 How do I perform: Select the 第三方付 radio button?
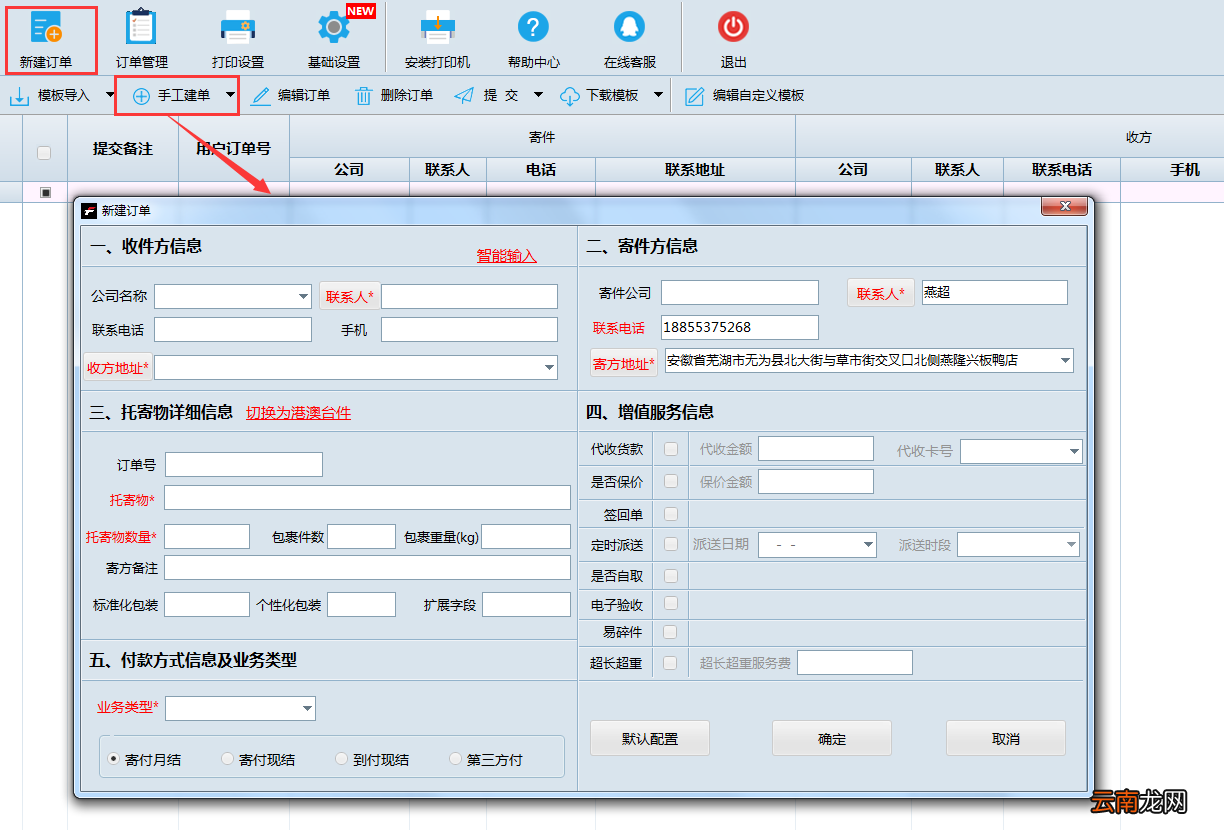point(456,759)
